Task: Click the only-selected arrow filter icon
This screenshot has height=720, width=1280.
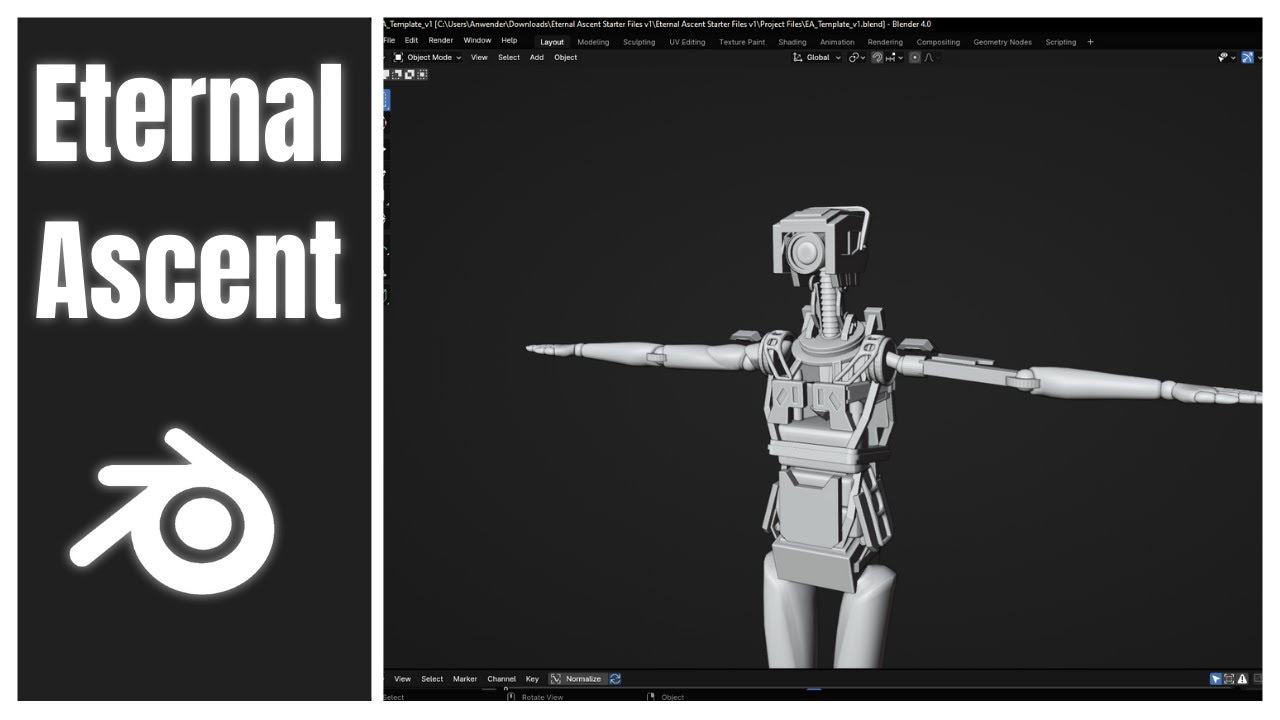Action: [1216, 679]
